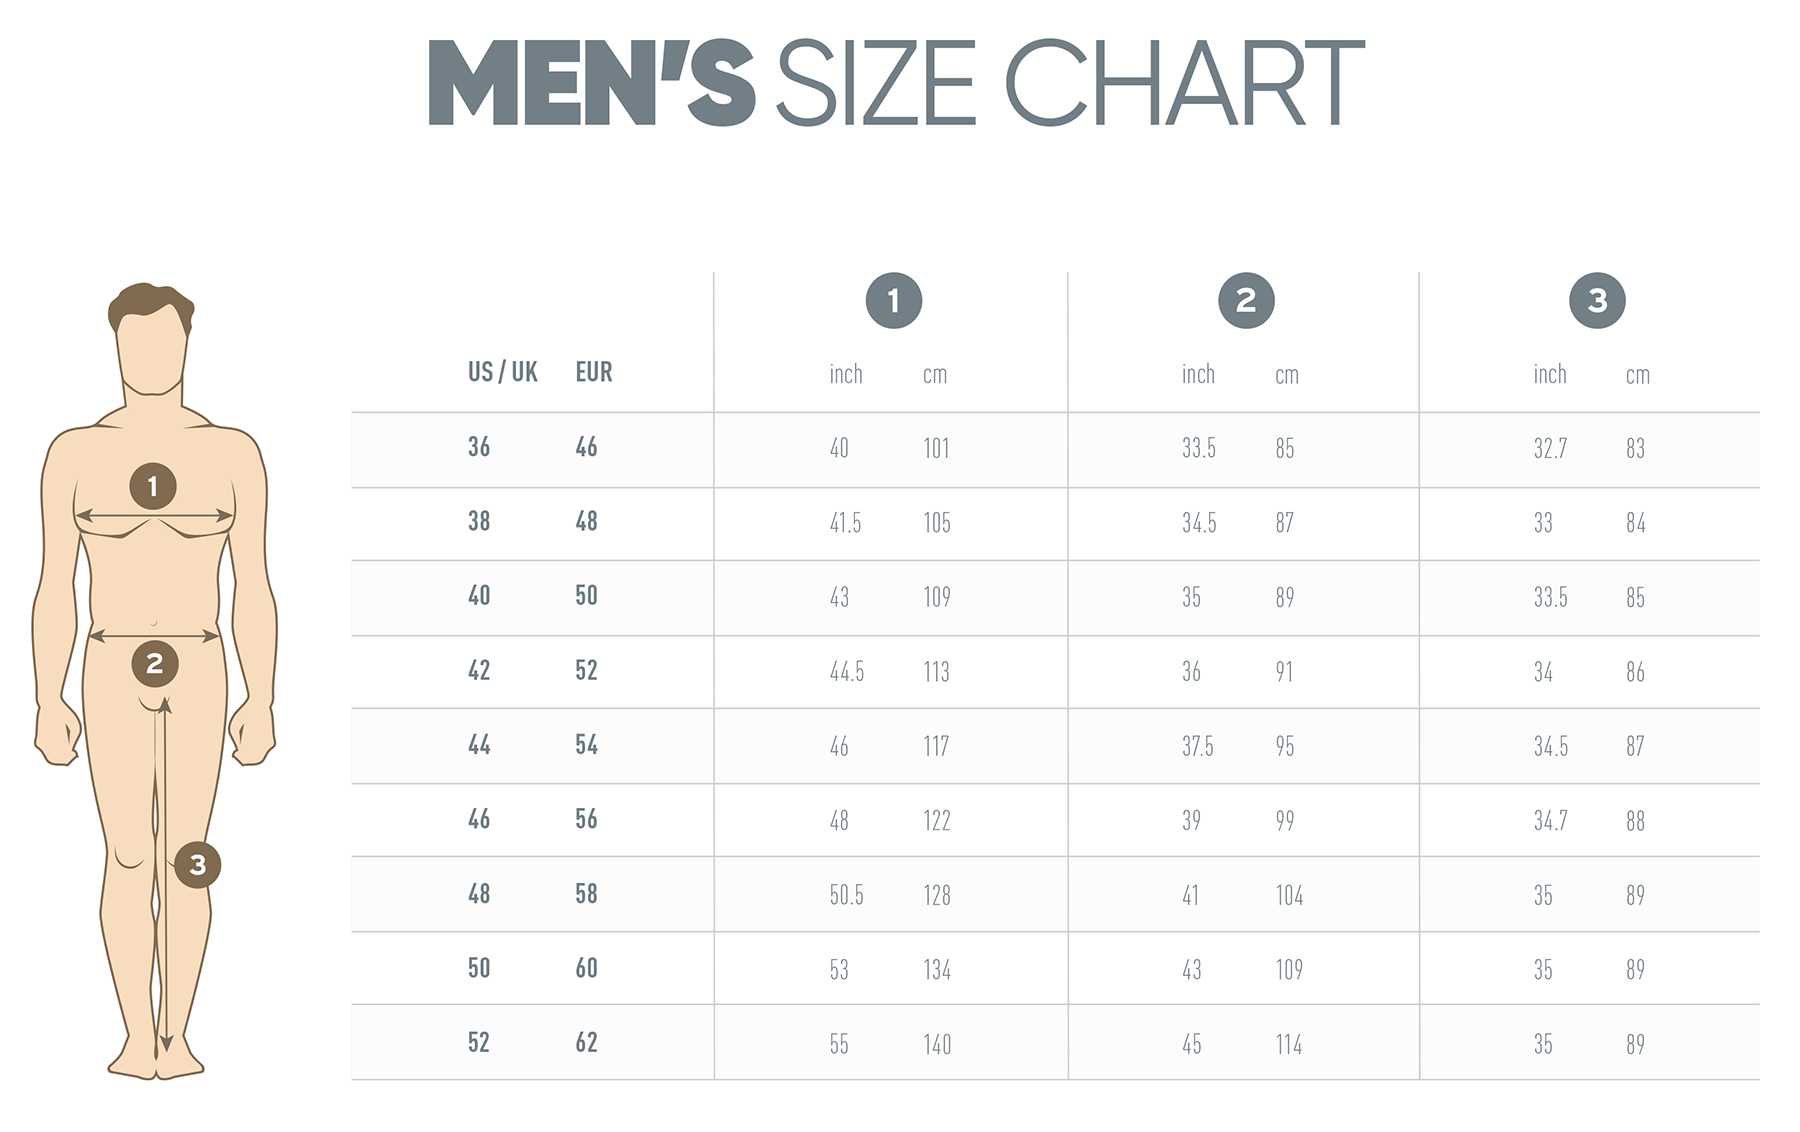This screenshot has height=1132, width=1800.
Task: Click the brown inseam marker 3 on figure
Action: (197, 865)
